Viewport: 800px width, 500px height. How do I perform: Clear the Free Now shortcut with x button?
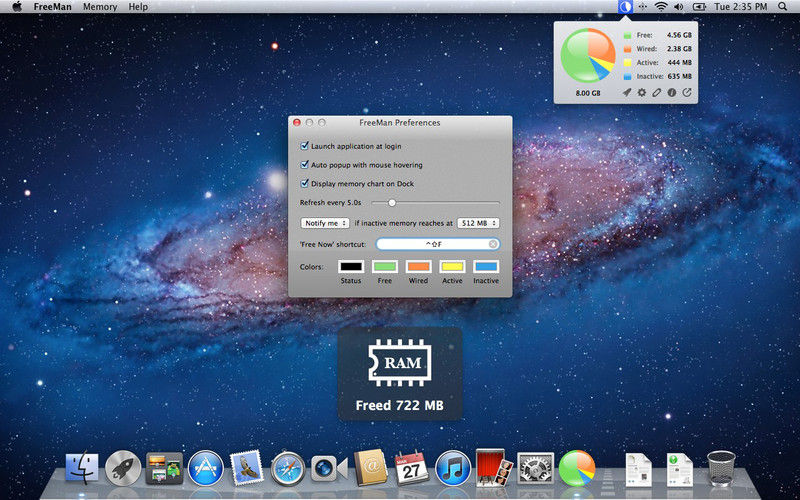[x=493, y=244]
